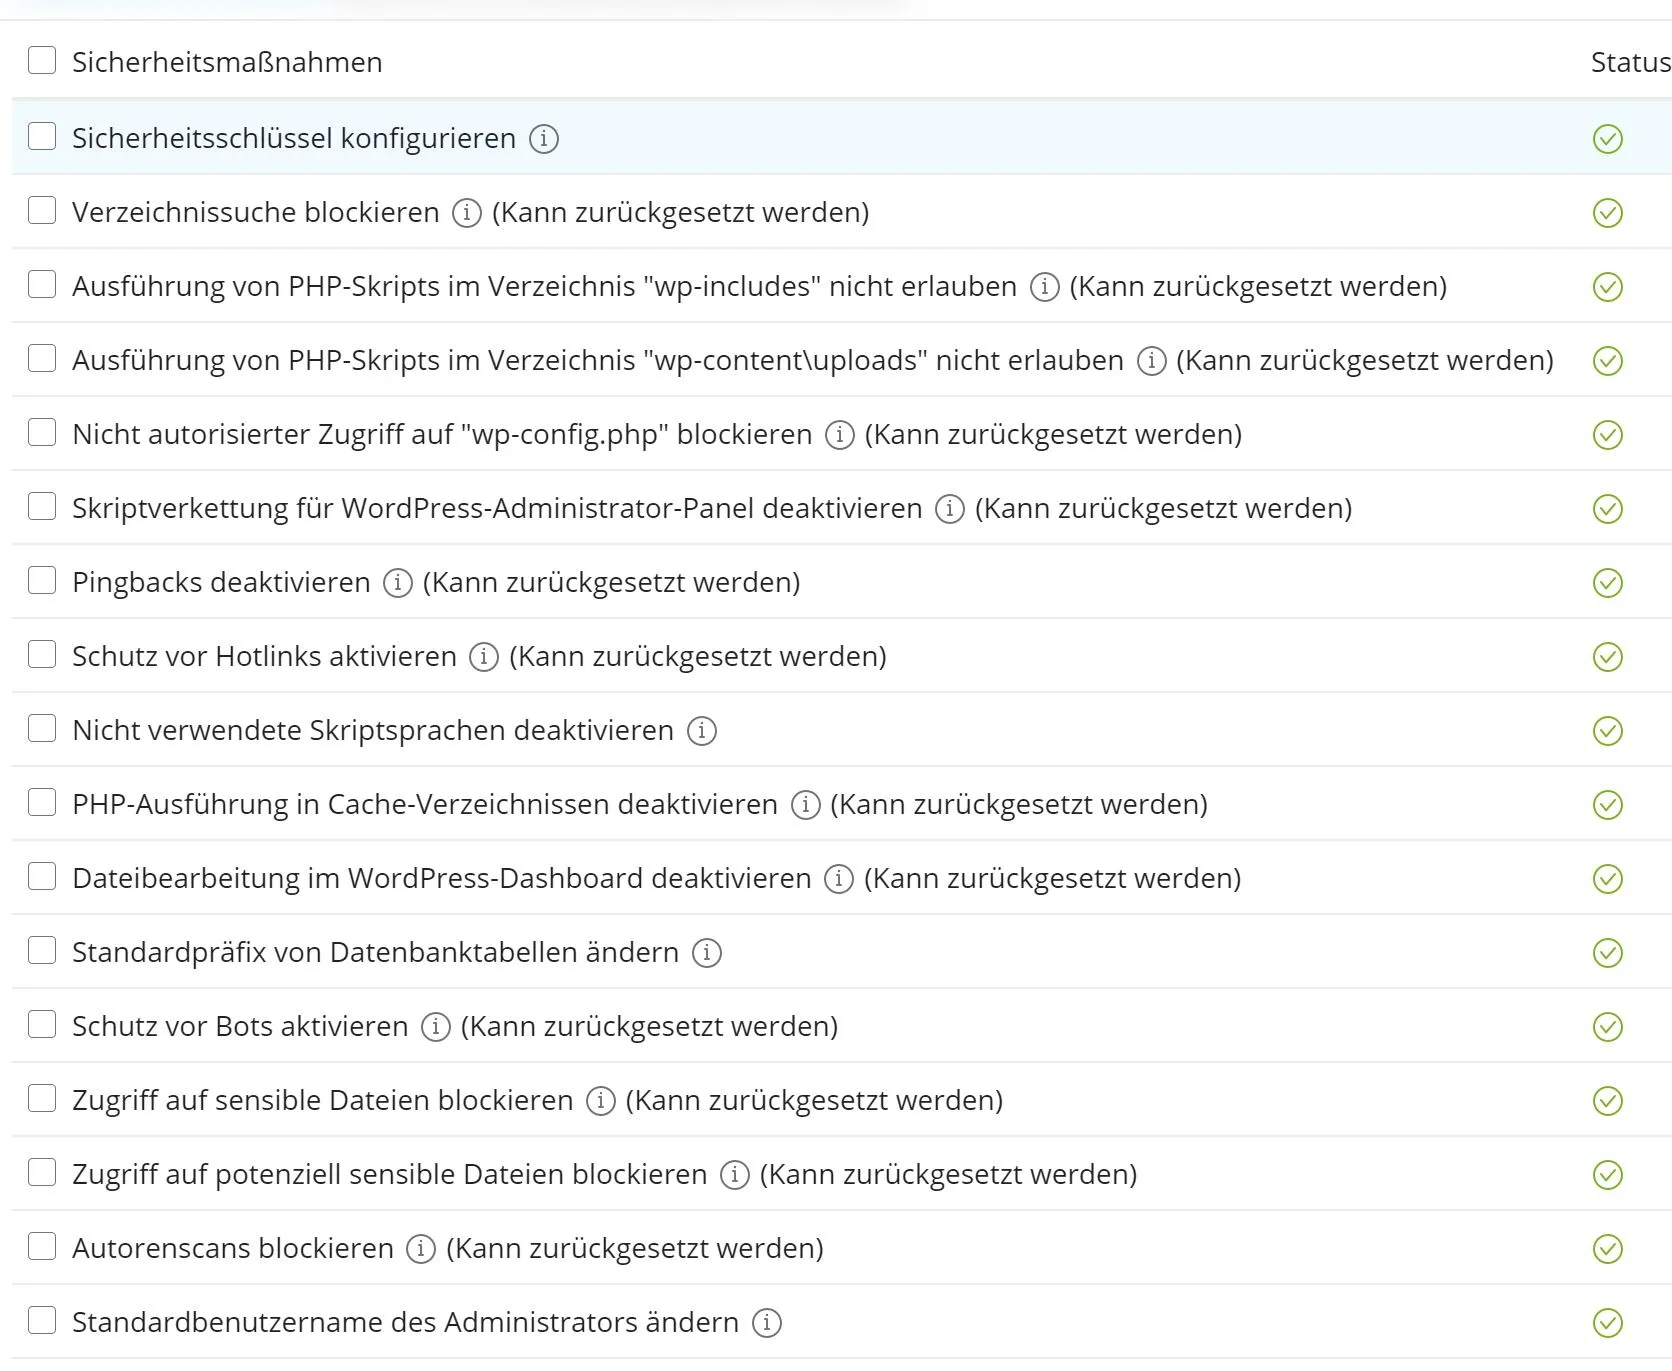The image size is (1672, 1371).
Task: Click status checkmark for Nicht verwendete Skriptsprachen
Action: coord(1608,730)
